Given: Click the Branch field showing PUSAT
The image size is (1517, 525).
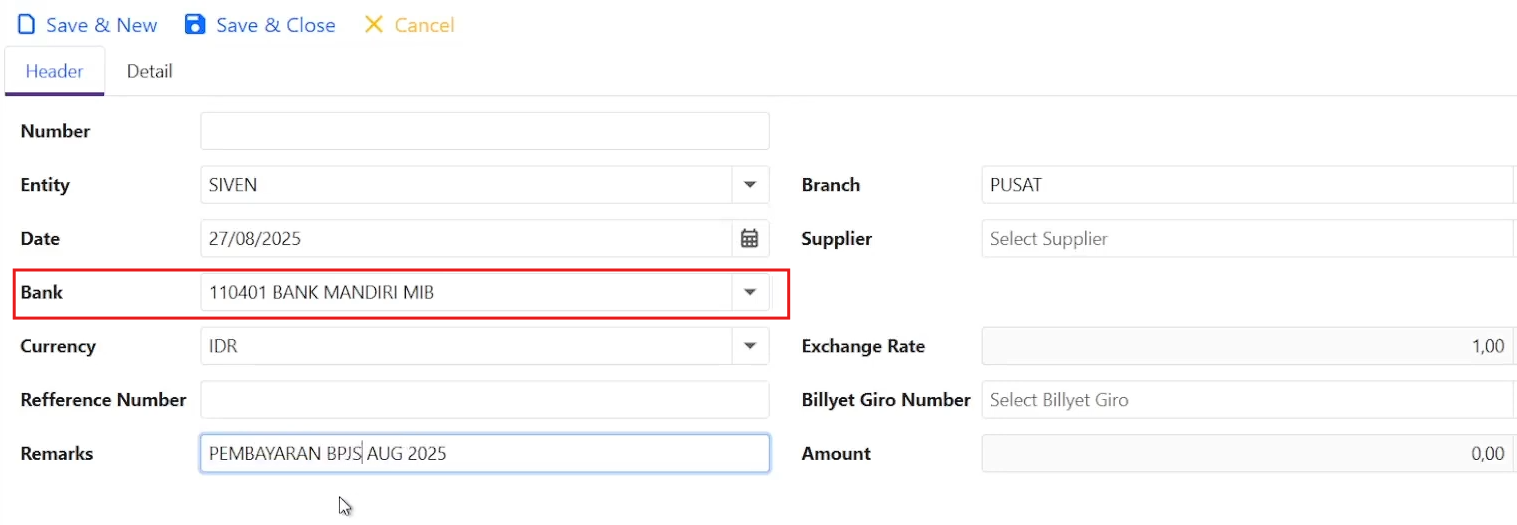Looking at the screenshot, I should (1248, 185).
